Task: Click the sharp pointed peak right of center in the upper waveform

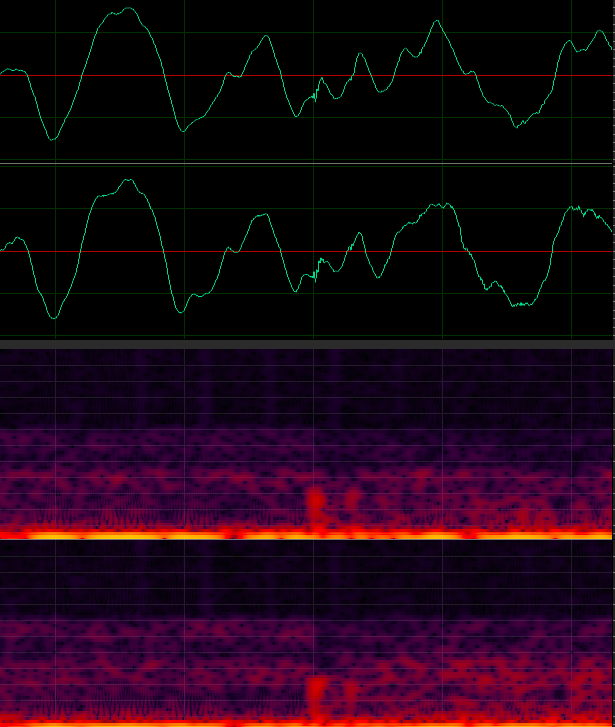Action: pyautogui.click(x=436, y=22)
